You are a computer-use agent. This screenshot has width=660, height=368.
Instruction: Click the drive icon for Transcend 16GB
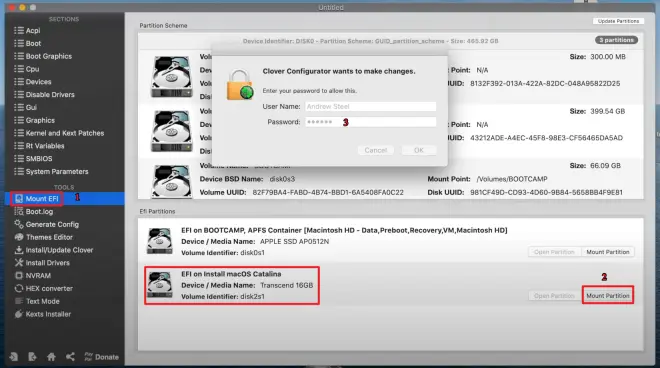click(x=159, y=284)
